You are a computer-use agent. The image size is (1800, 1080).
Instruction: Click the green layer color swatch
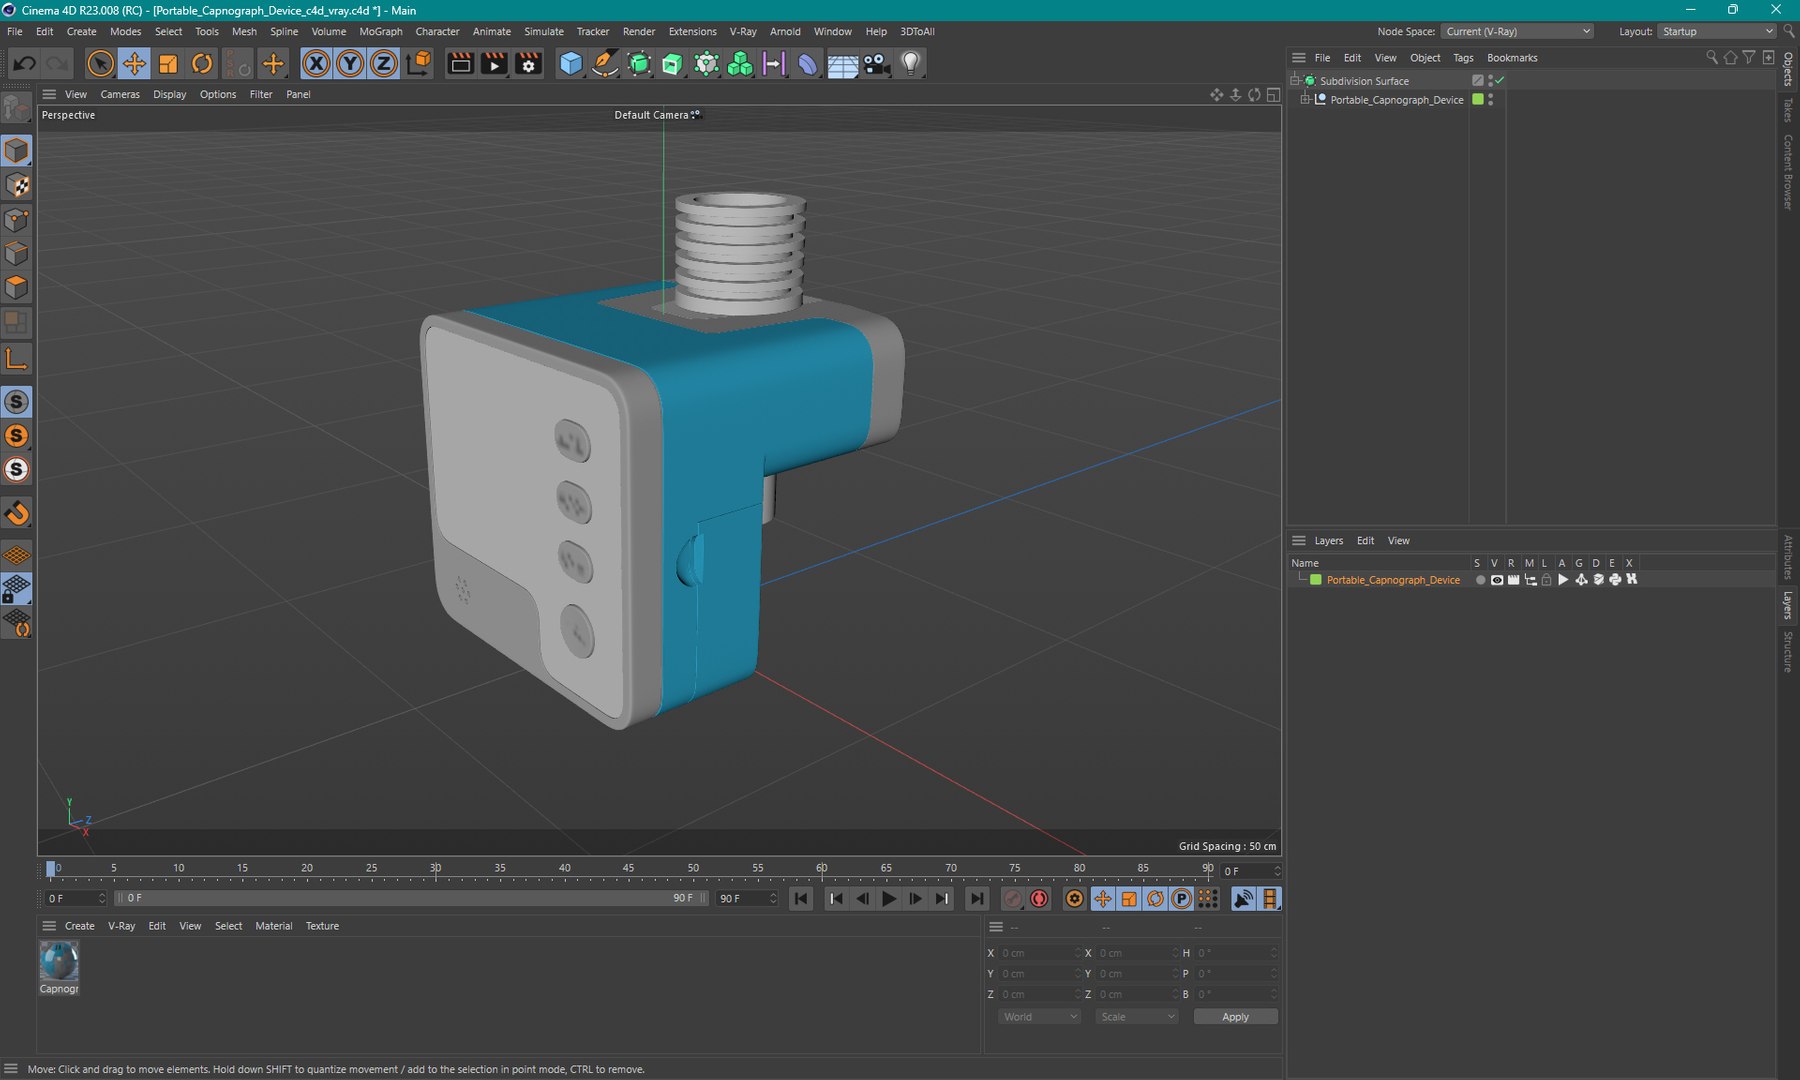1316,580
